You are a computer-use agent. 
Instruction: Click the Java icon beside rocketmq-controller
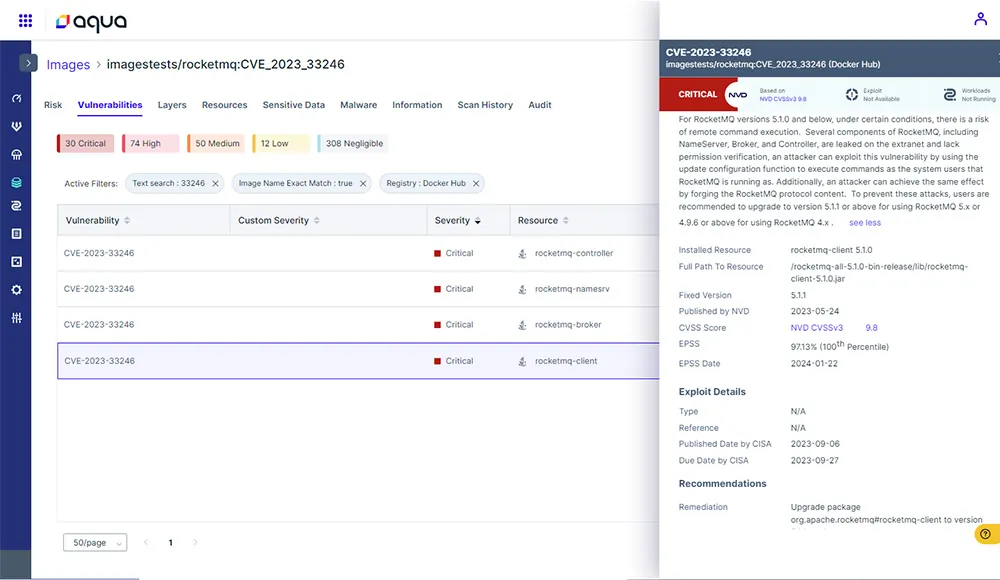point(522,253)
